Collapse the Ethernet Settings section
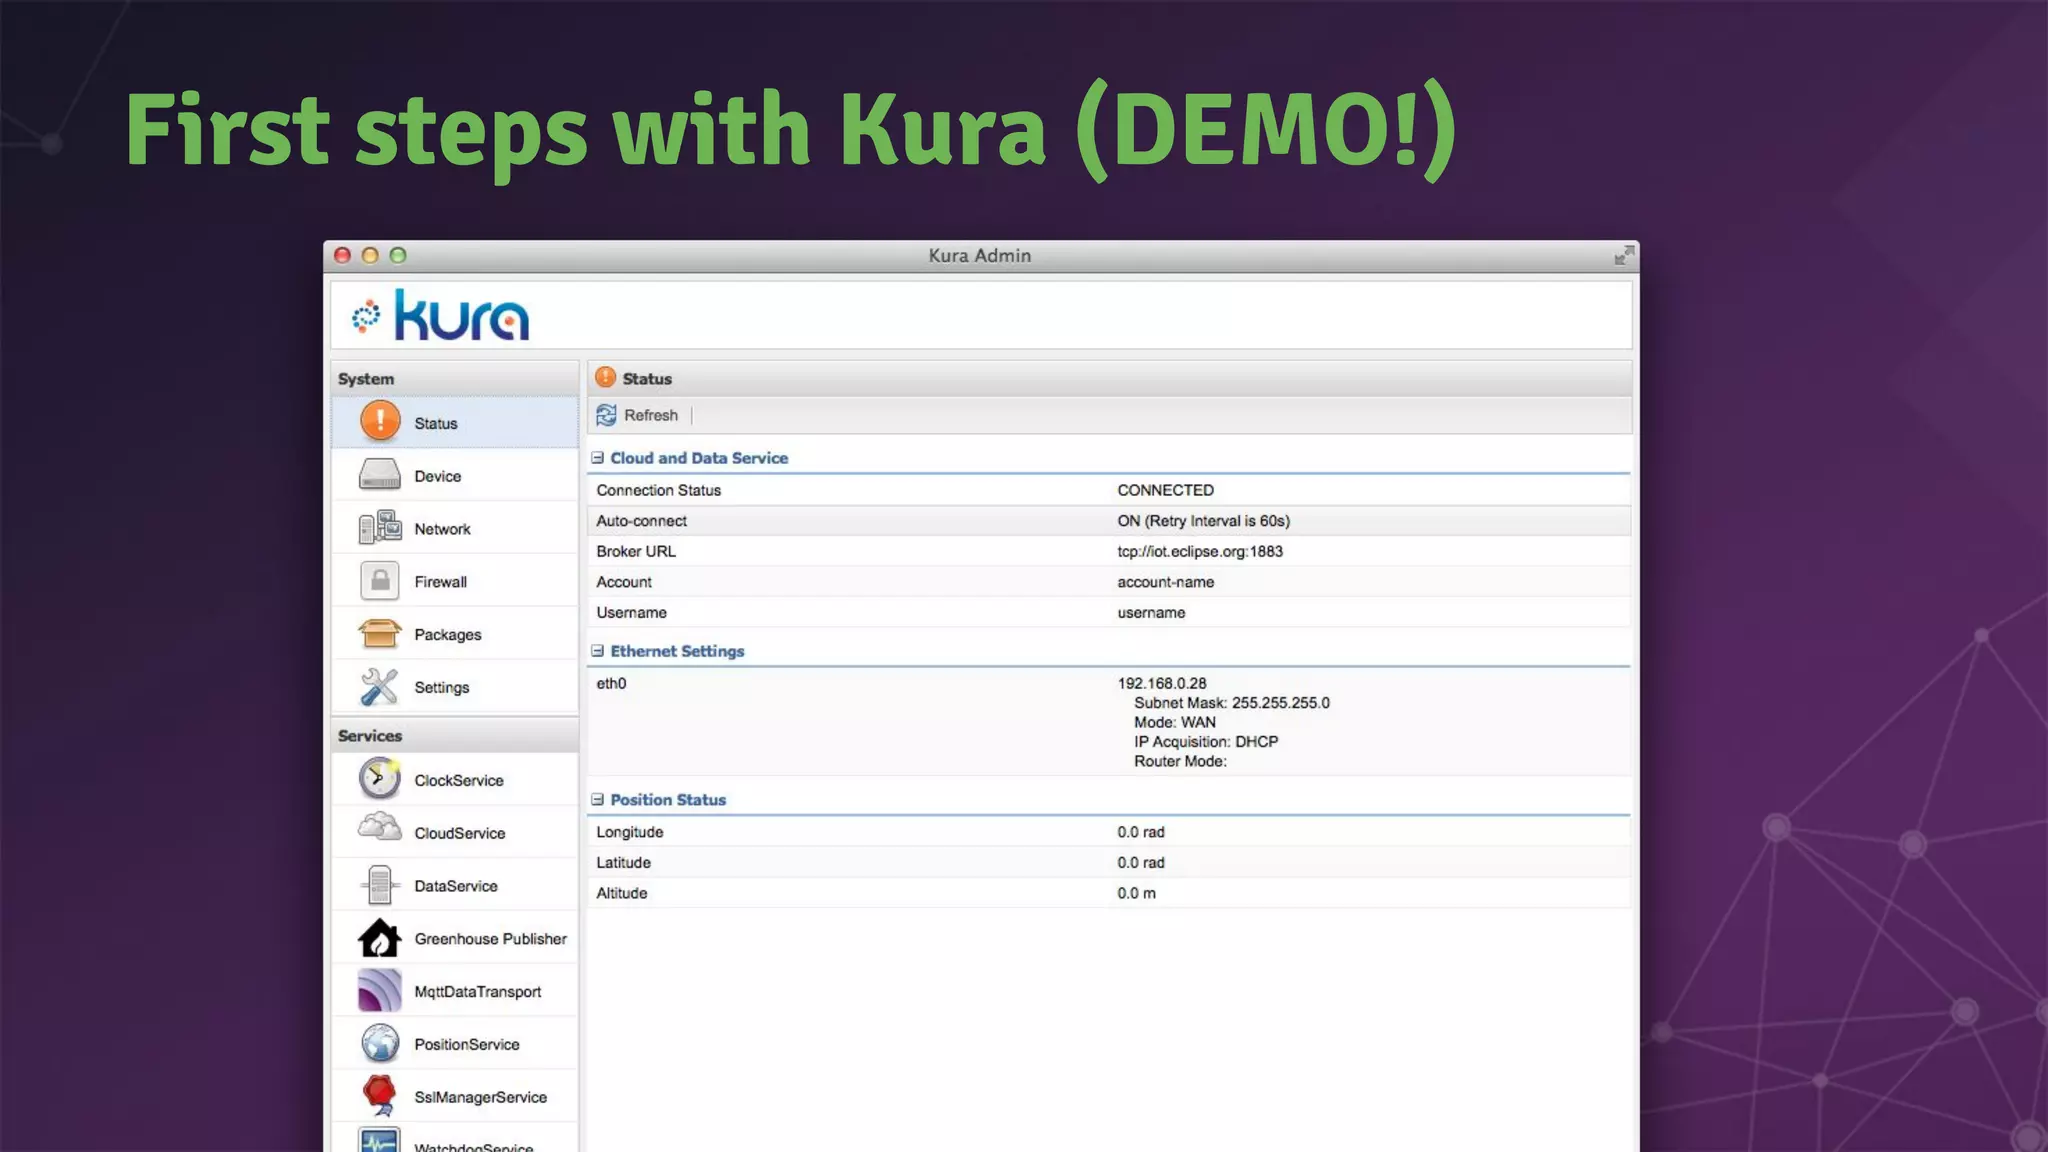The image size is (2048, 1152). [597, 651]
